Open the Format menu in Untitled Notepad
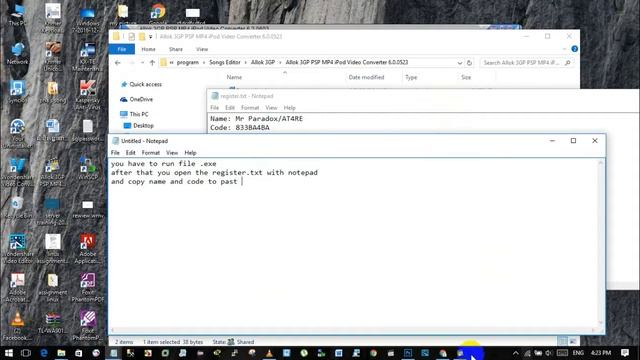This screenshot has height=360, width=640. click(151, 153)
